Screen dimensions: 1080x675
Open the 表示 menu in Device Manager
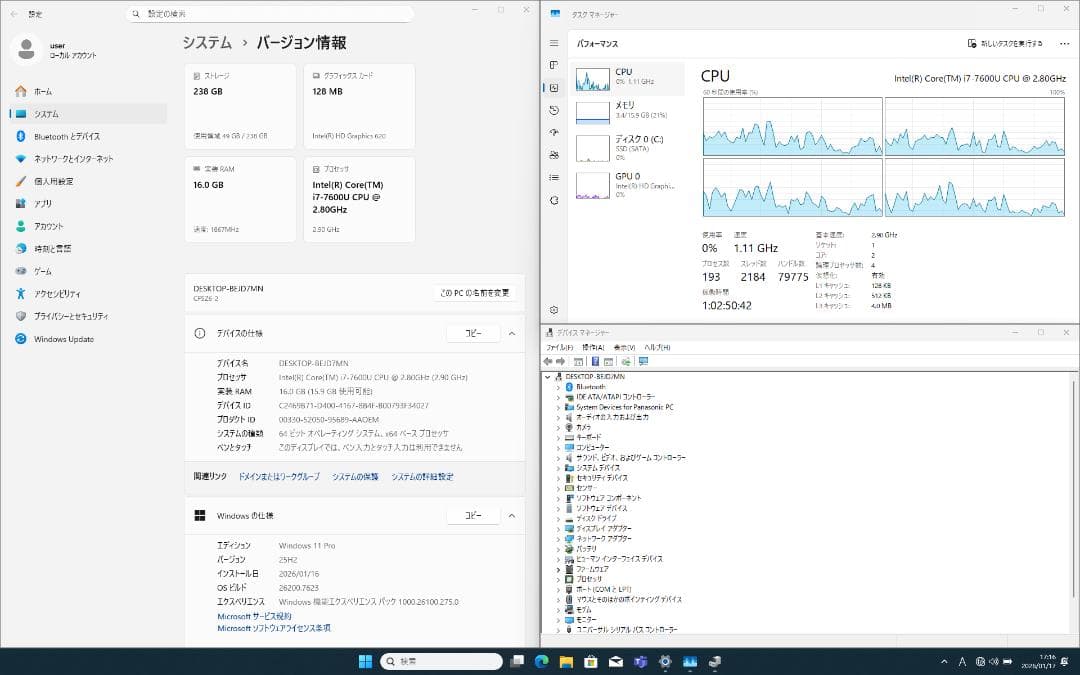click(x=623, y=347)
